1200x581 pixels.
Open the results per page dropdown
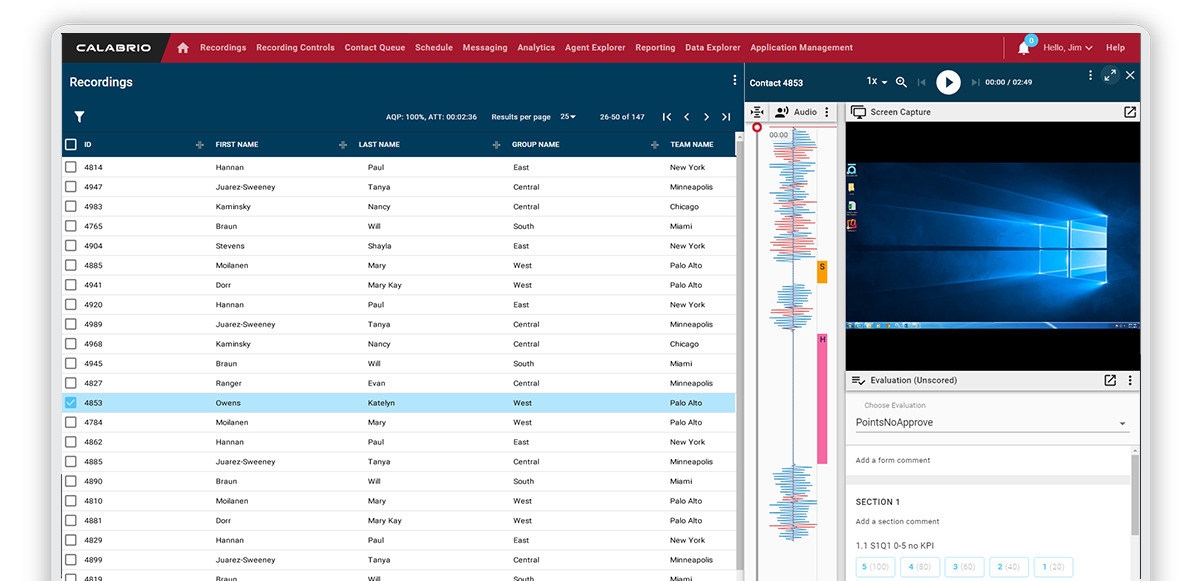(568, 117)
